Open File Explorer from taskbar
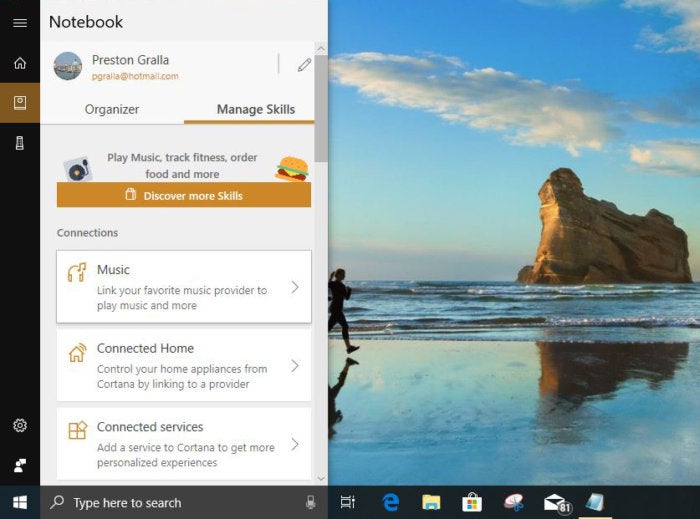The height and width of the screenshot is (519, 700). coord(431,502)
